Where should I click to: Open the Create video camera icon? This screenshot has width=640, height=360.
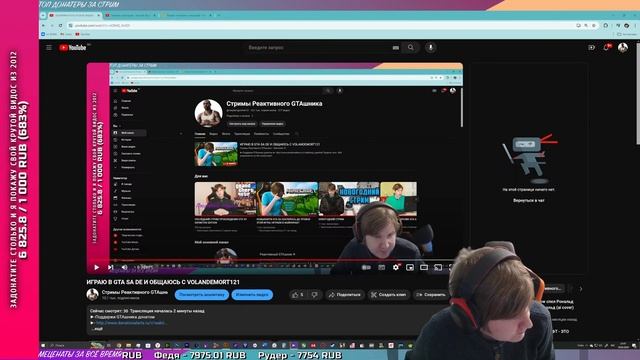pyautogui.click(x=591, y=47)
